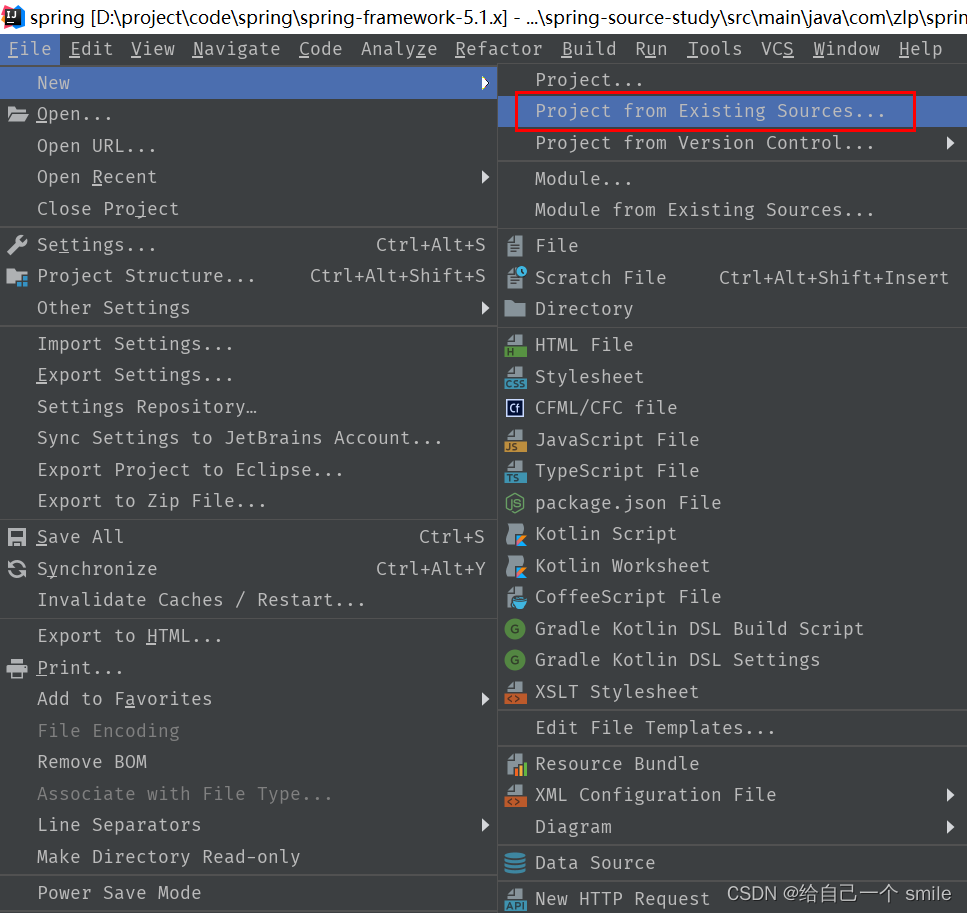Expand the Diagram submenu arrow

coord(950,827)
